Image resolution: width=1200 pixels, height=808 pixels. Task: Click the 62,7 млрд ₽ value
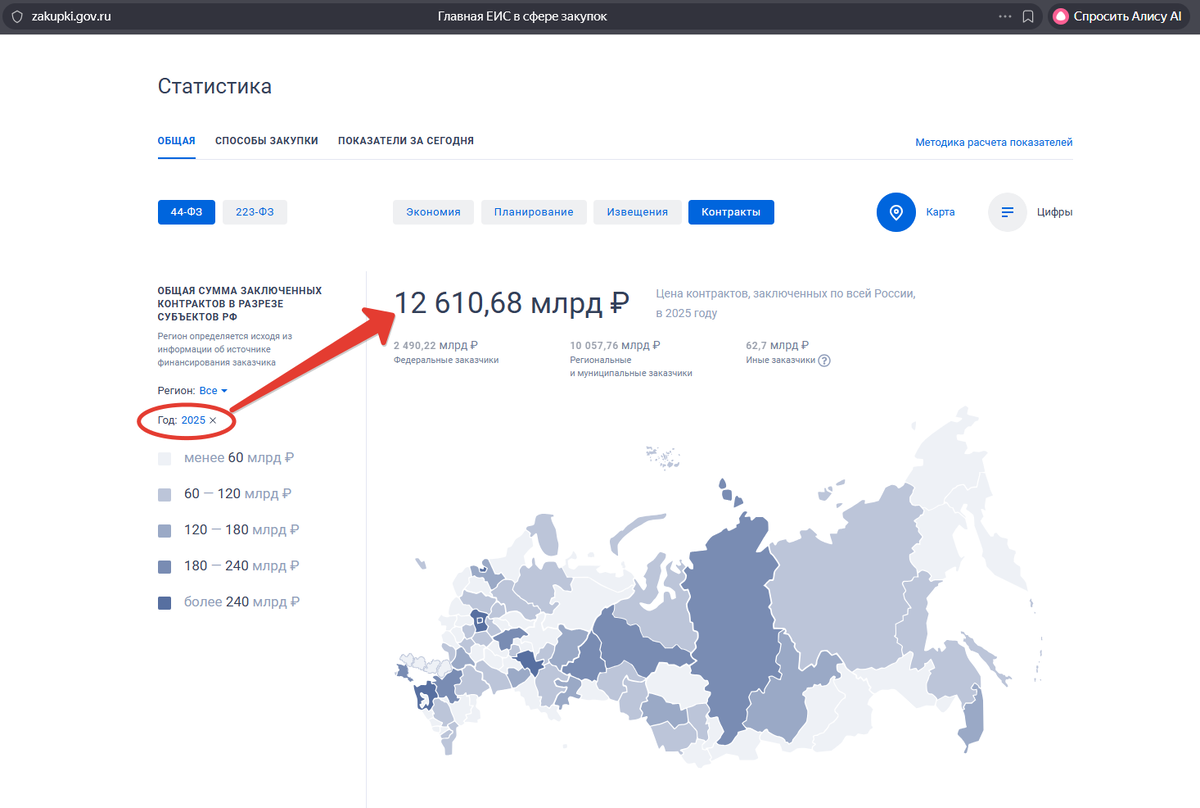[778, 345]
